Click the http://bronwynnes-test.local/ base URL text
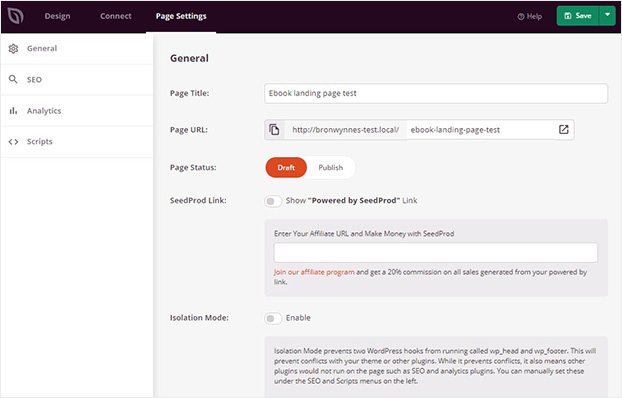Screen dimensions: 622x398 (346, 130)
